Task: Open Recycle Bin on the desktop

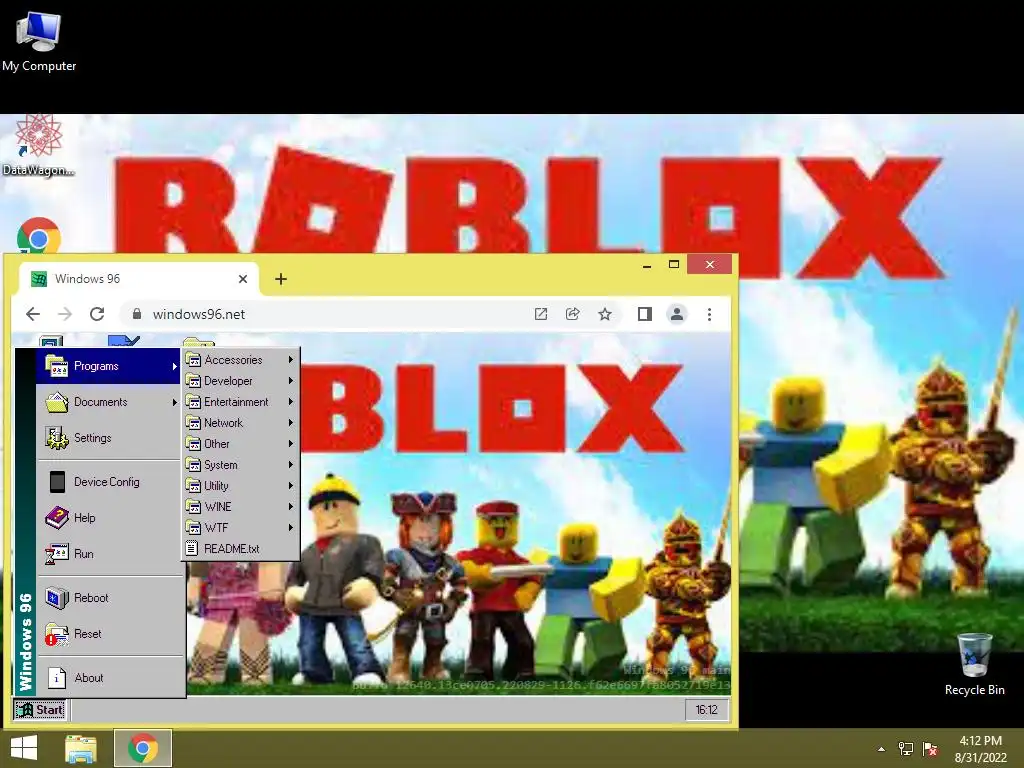Action: [974, 664]
